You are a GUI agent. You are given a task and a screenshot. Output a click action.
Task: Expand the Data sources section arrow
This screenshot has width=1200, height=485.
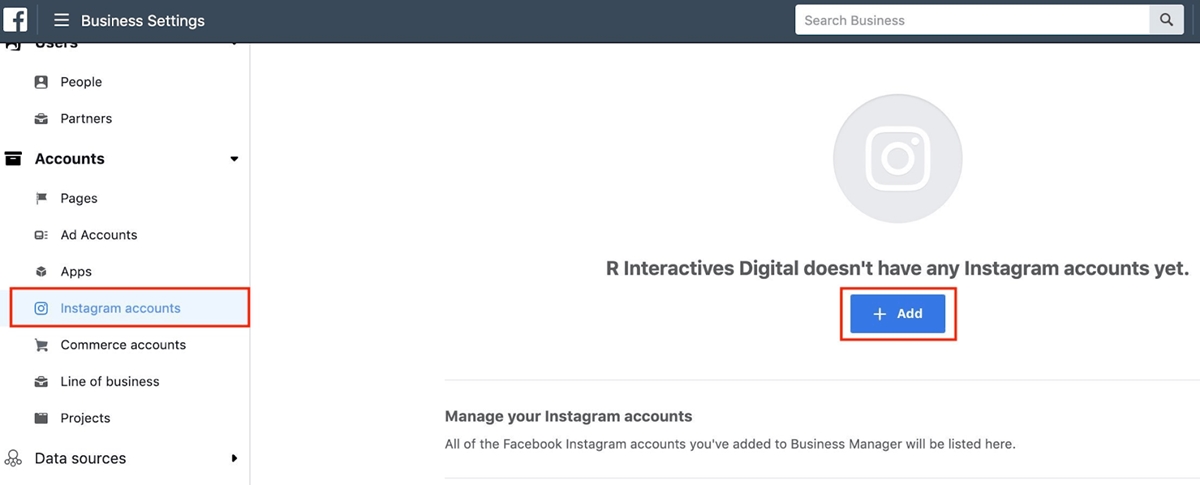[234, 458]
